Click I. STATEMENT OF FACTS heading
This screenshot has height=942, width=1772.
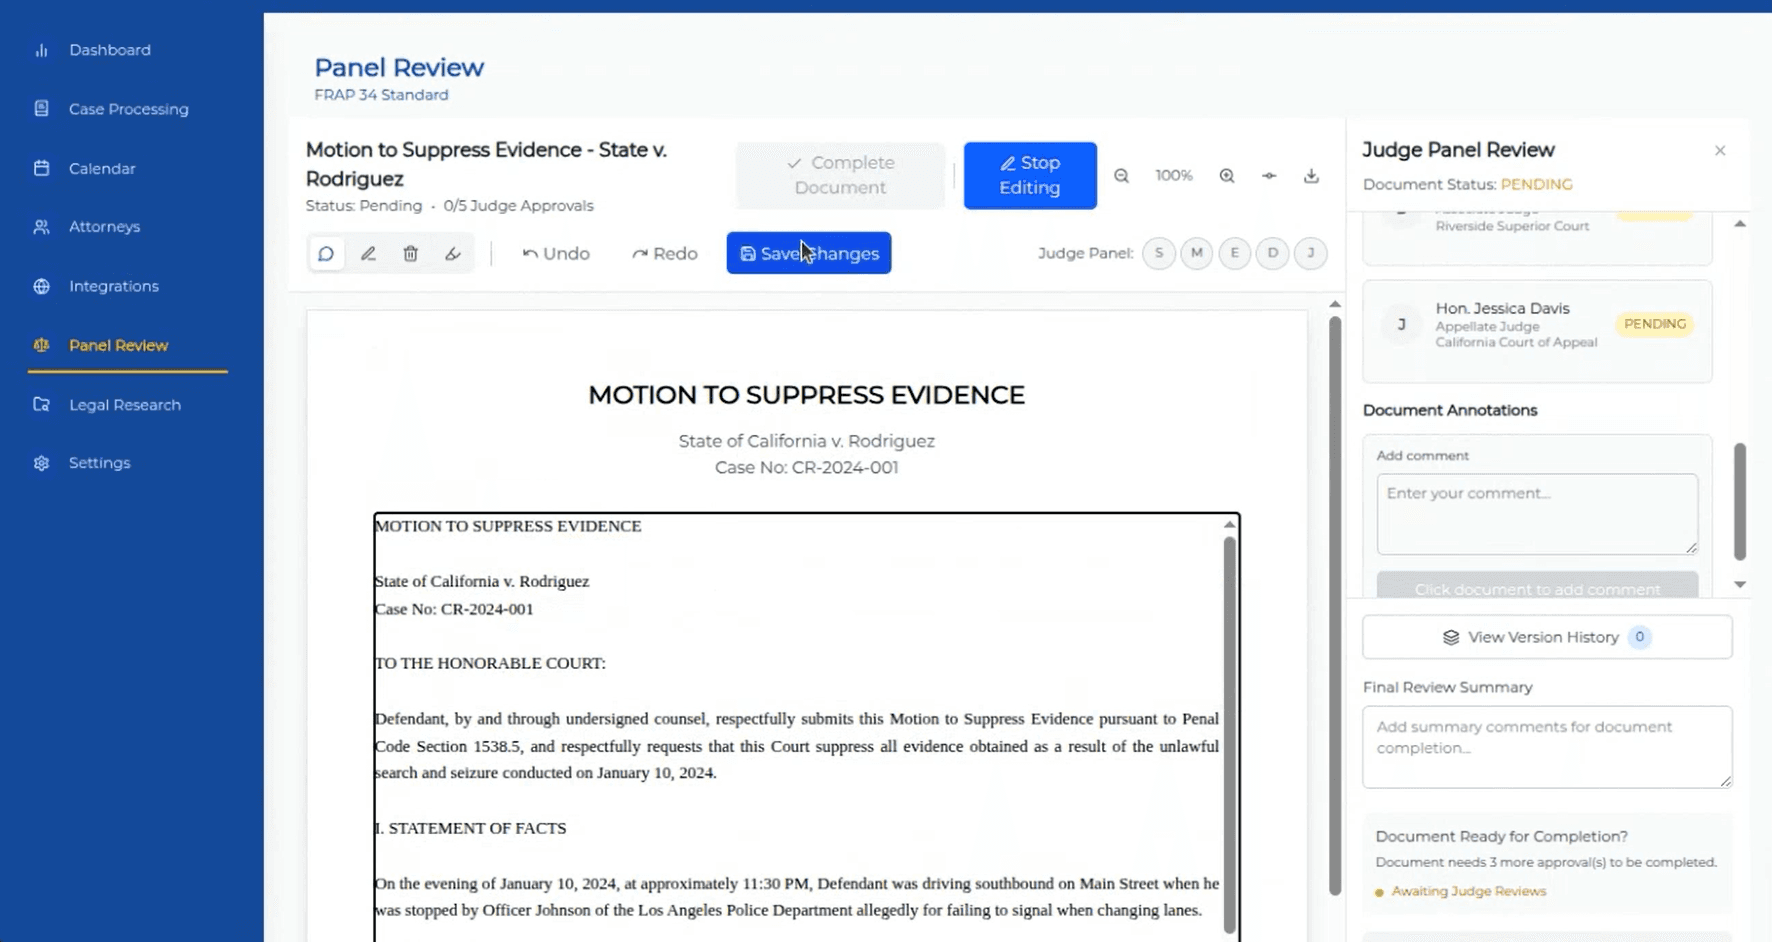[470, 828]
